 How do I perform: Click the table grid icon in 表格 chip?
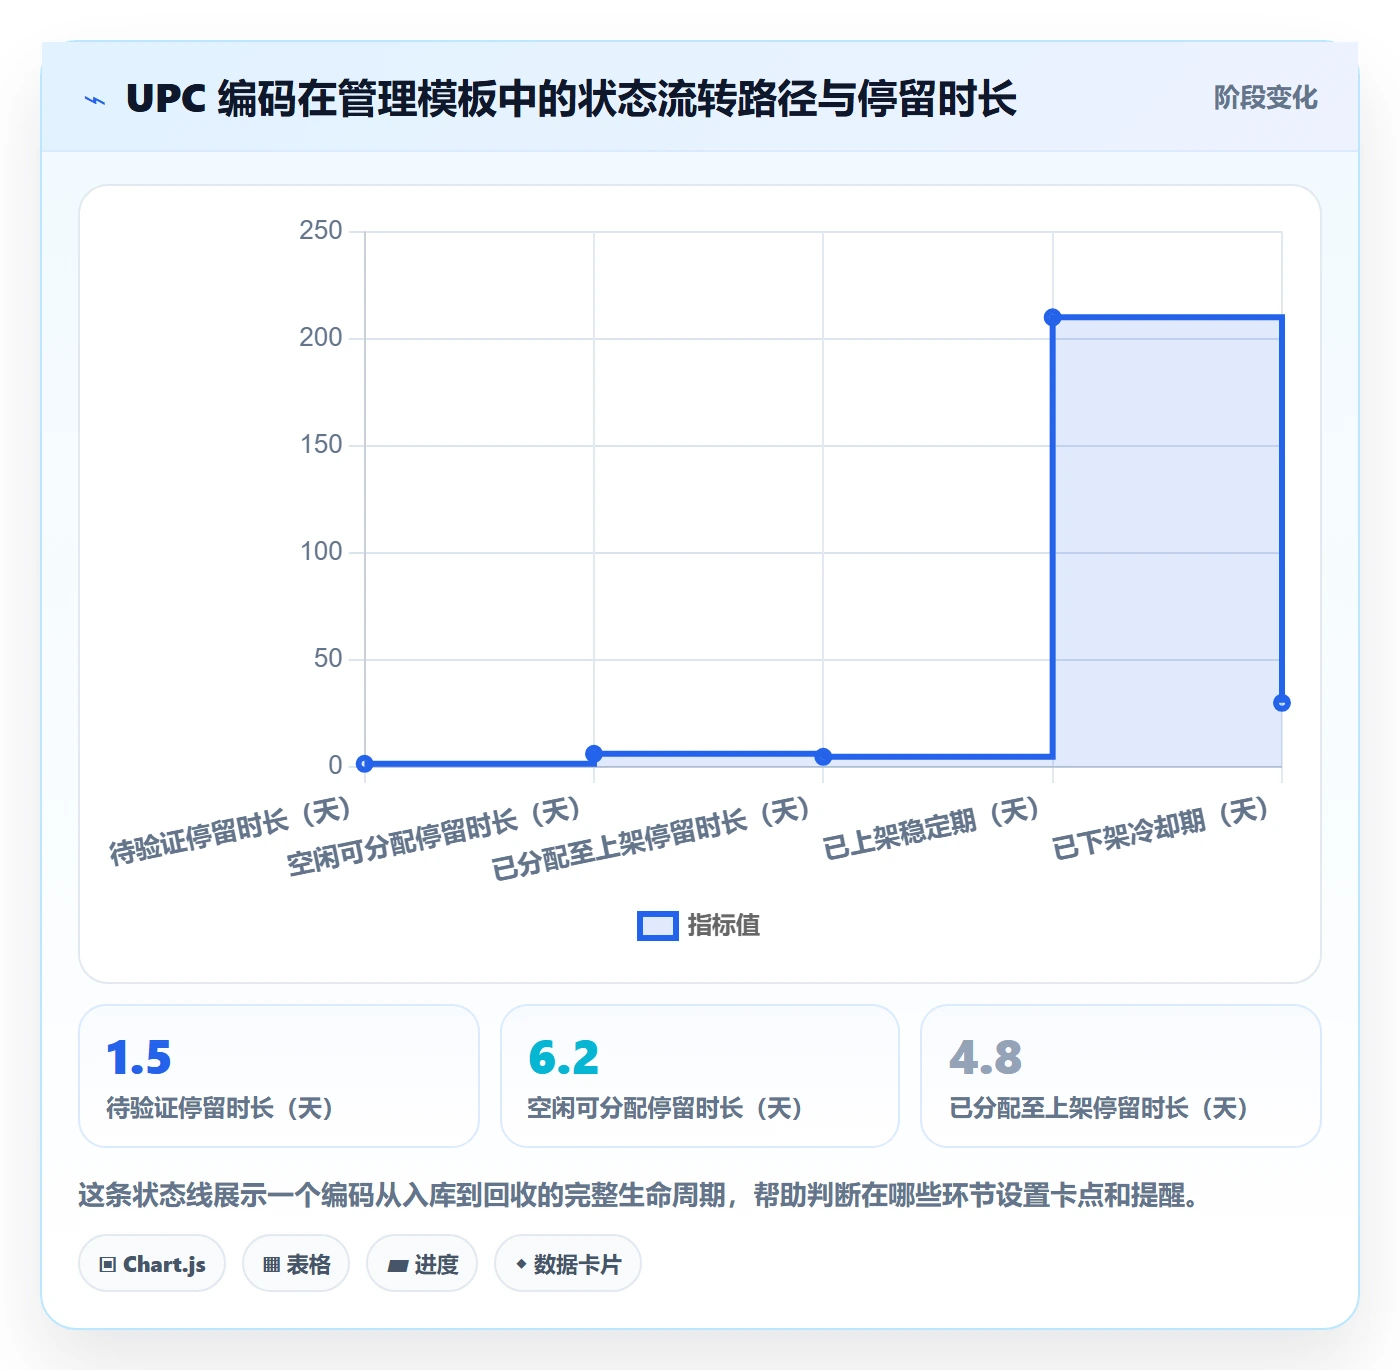271,1265
